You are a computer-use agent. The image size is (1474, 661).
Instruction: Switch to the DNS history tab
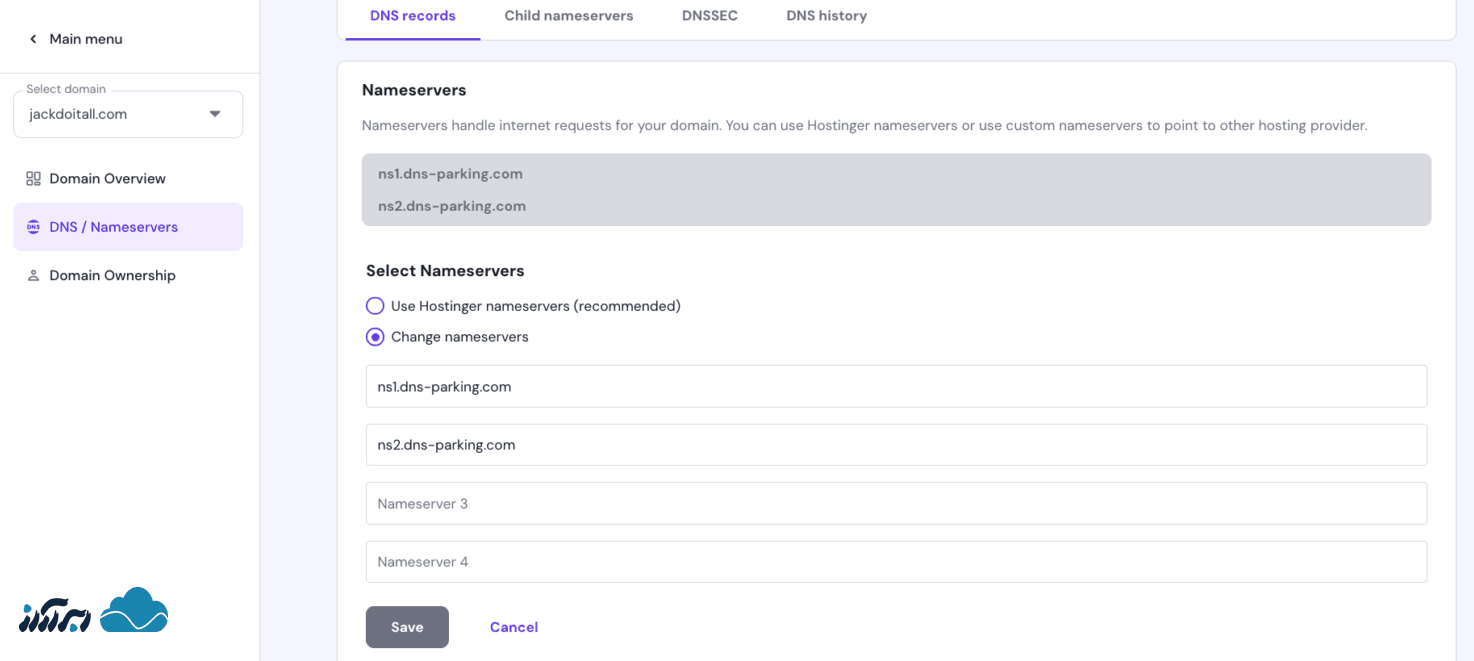tap(826, 15)
